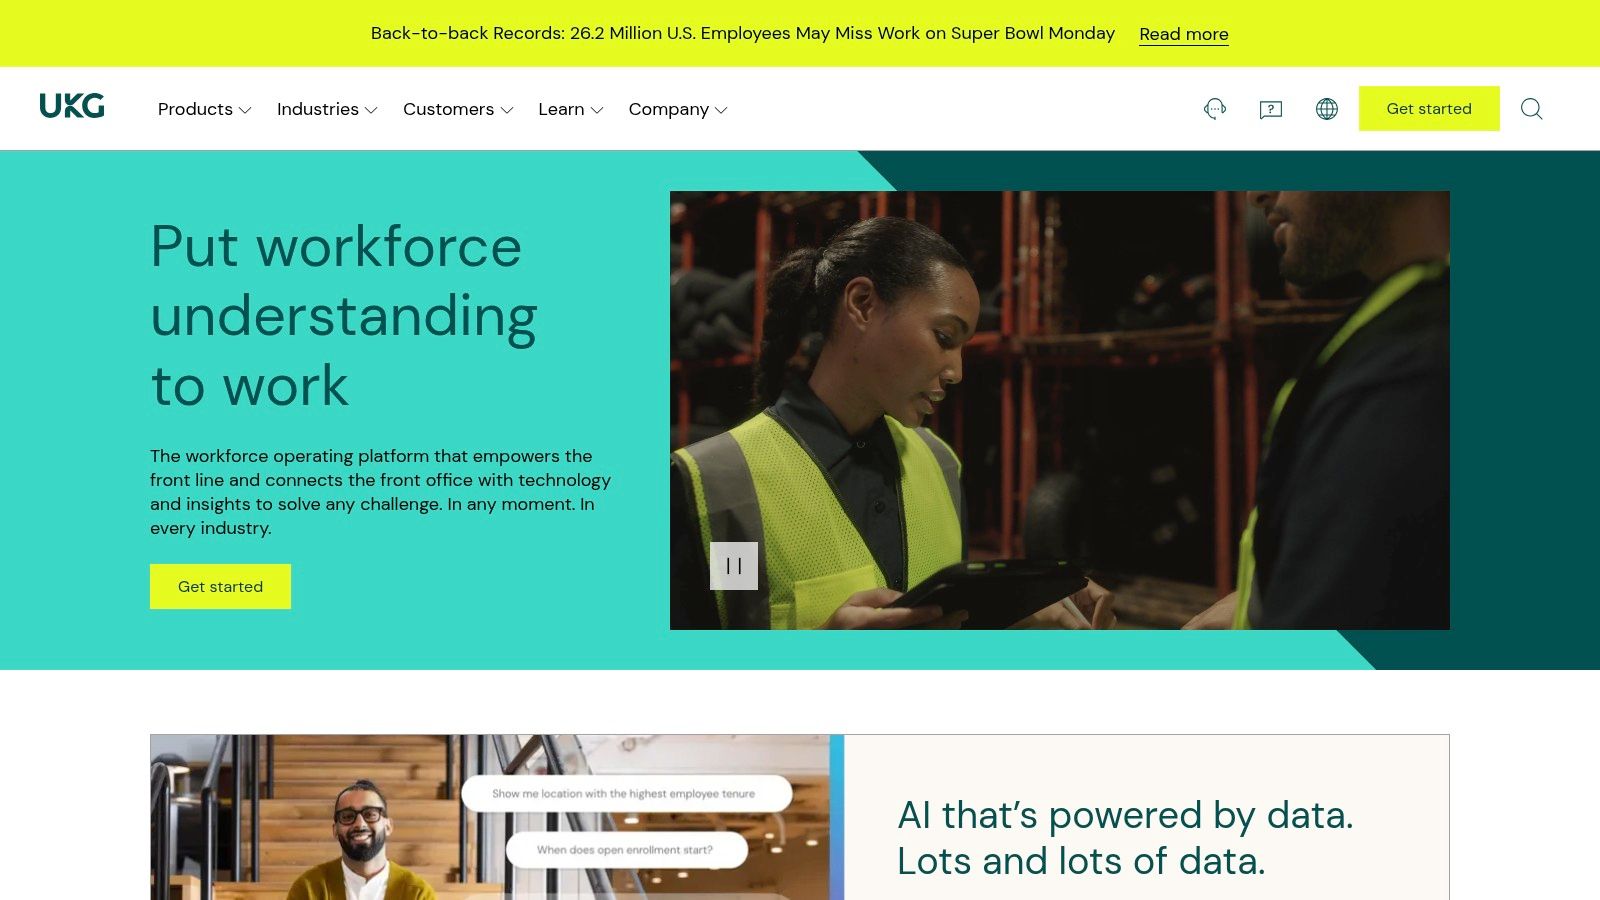Click the 'AI that's powered by data' heading

[x=1125, y=838]
